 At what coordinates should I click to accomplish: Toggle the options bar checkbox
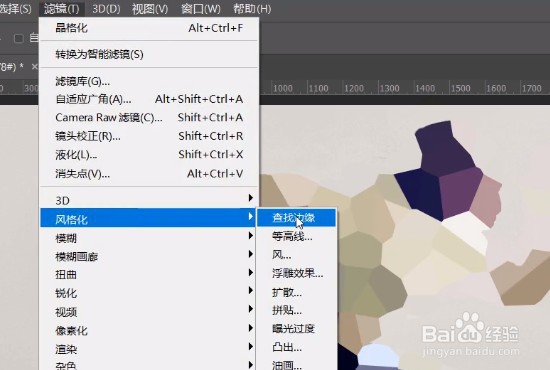(19, 38)
